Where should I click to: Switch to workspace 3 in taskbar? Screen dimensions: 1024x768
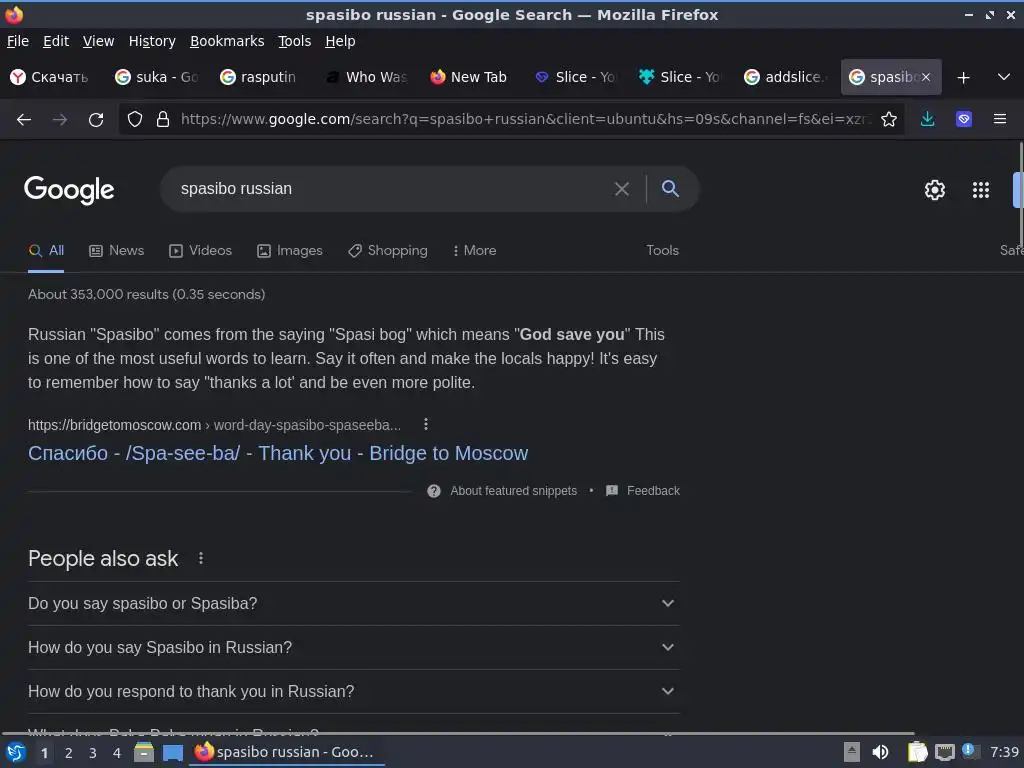[93, 753]
